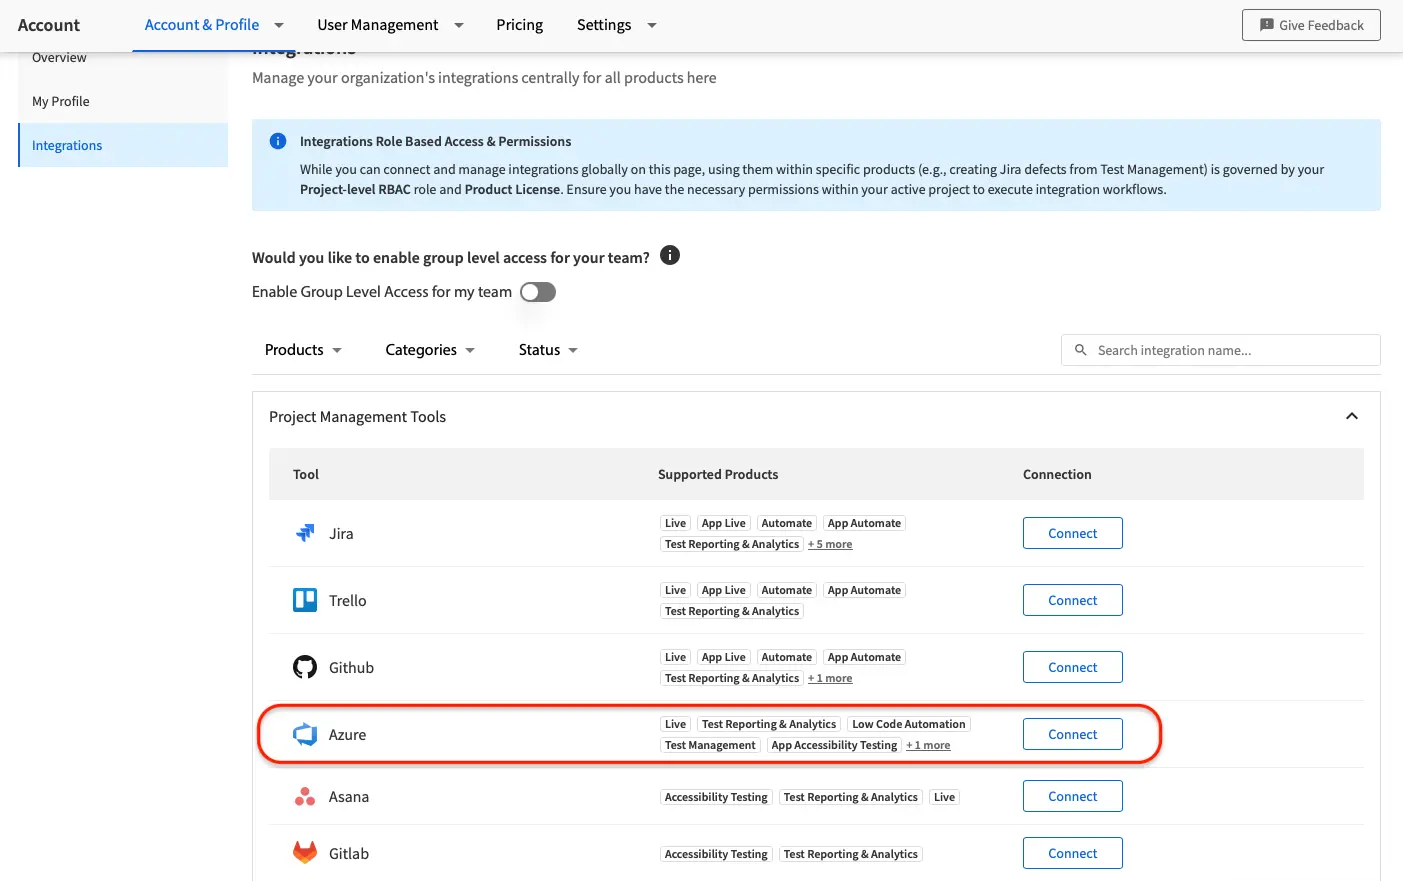Viewport: 1403px width, 881px height.
Task: Click Test Reporting & Analytics tag for Github
Action: click(732, 678)
